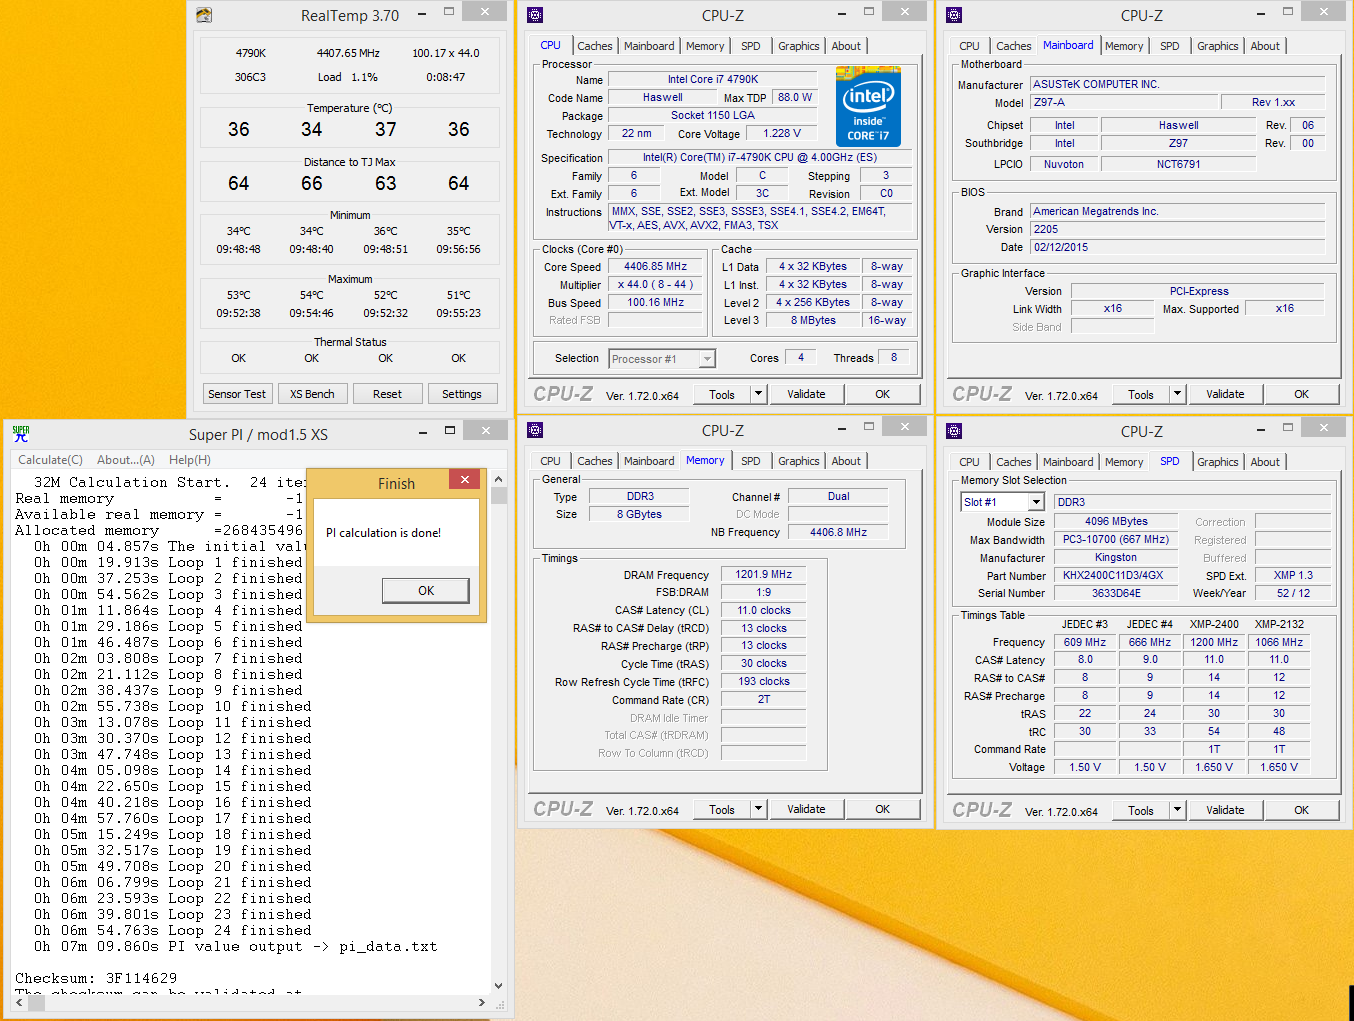
Task: Open About tab in CPU-Z Memory window
Action: click(x=846, y=461)
